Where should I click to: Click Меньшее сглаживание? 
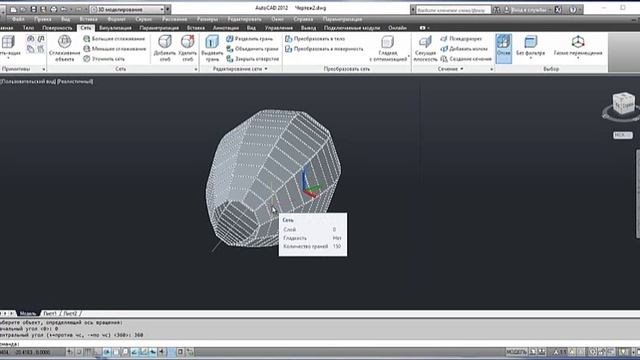[x=114, y=49]
